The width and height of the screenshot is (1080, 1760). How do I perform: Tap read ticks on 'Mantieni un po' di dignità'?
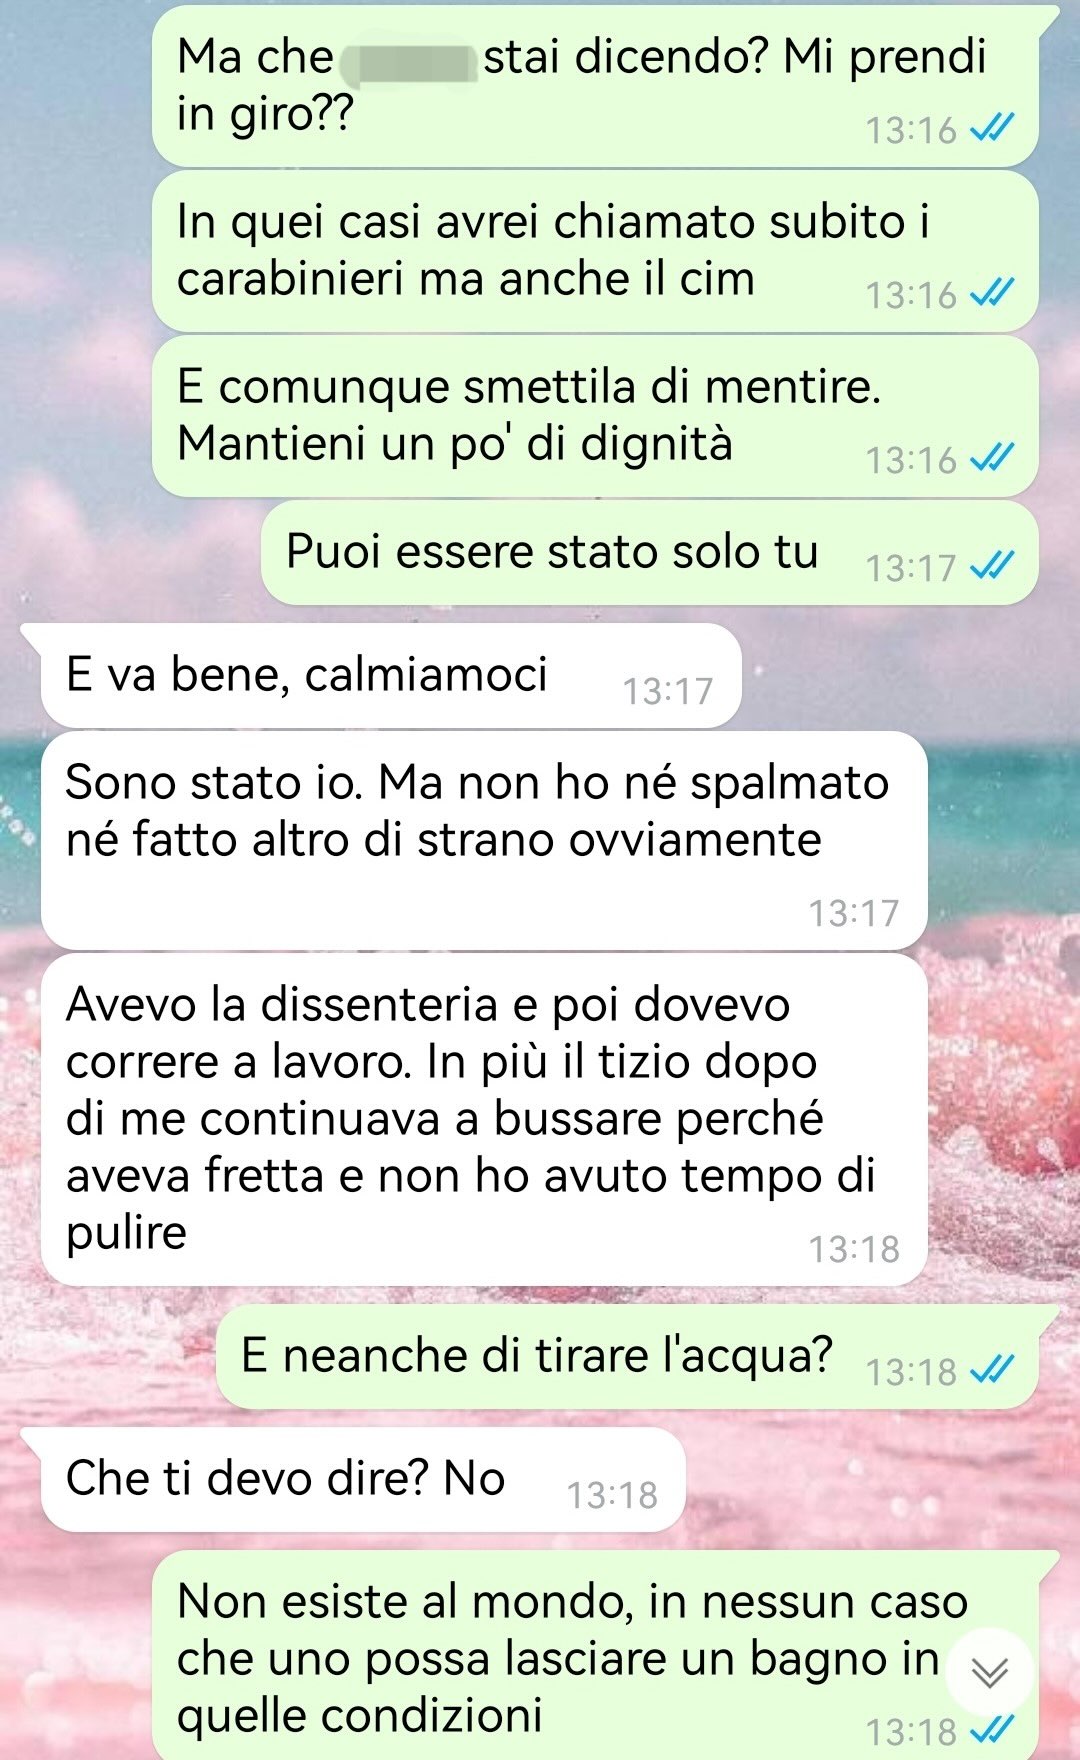[x=992, y=458]
